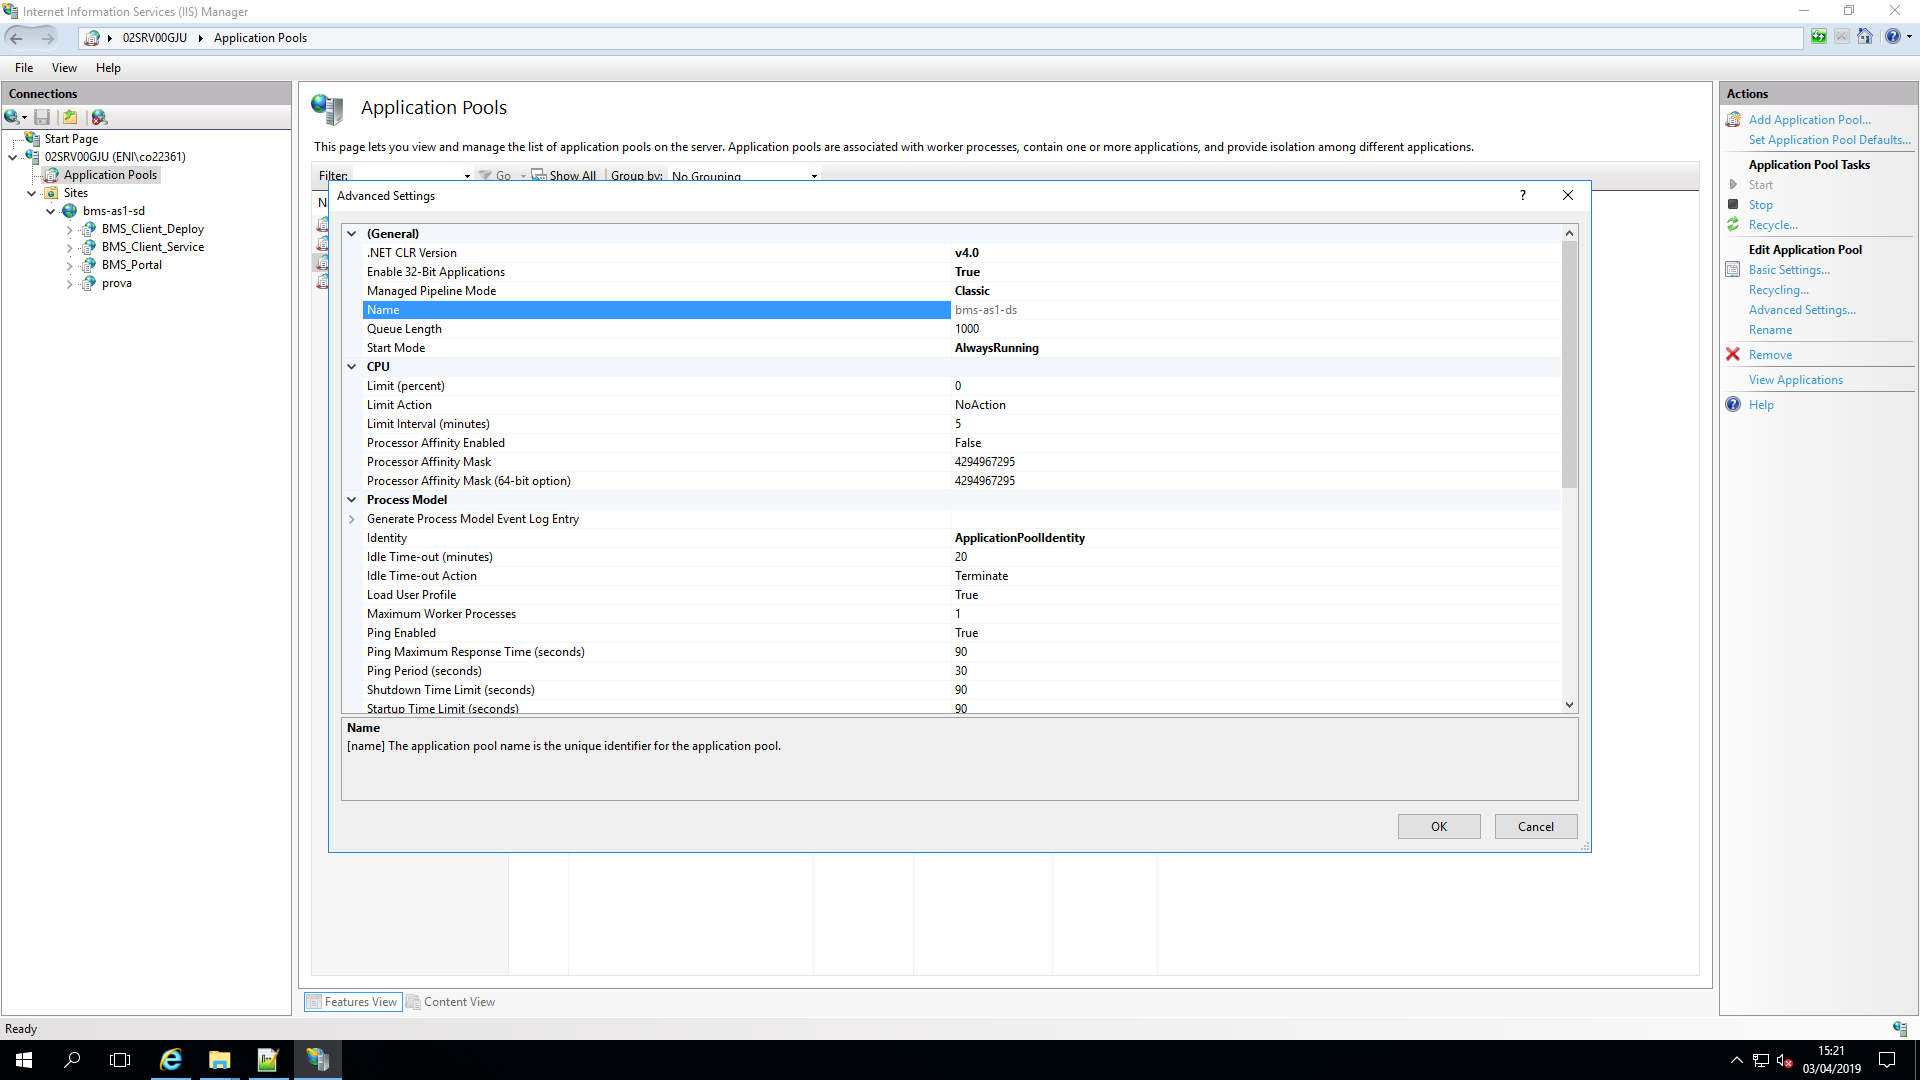Click the Cancel button in Advanced Settings
This screenshot has height=1080, width=1920.
pos(1535,826)
